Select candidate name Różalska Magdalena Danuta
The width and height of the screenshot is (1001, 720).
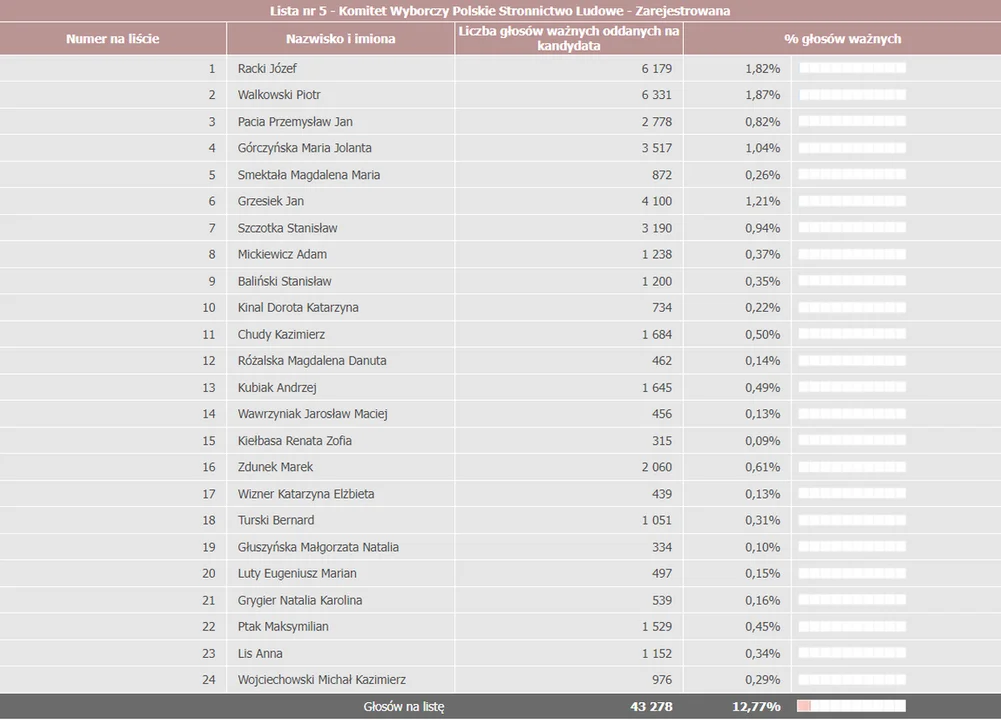(x=312, y=361)
